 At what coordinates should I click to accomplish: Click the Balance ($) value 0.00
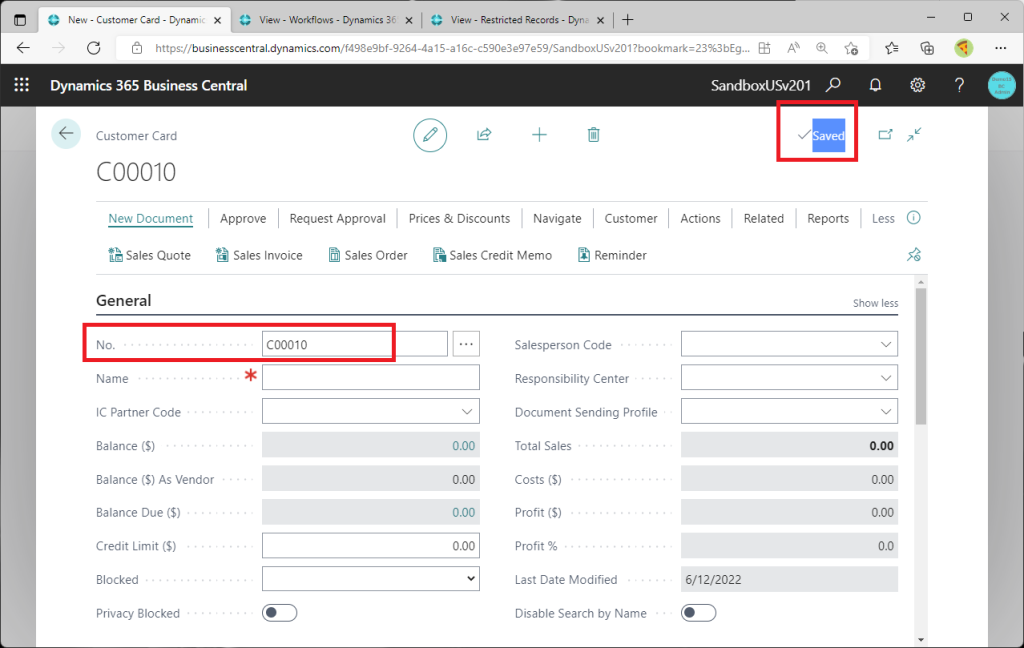[464, 446]
